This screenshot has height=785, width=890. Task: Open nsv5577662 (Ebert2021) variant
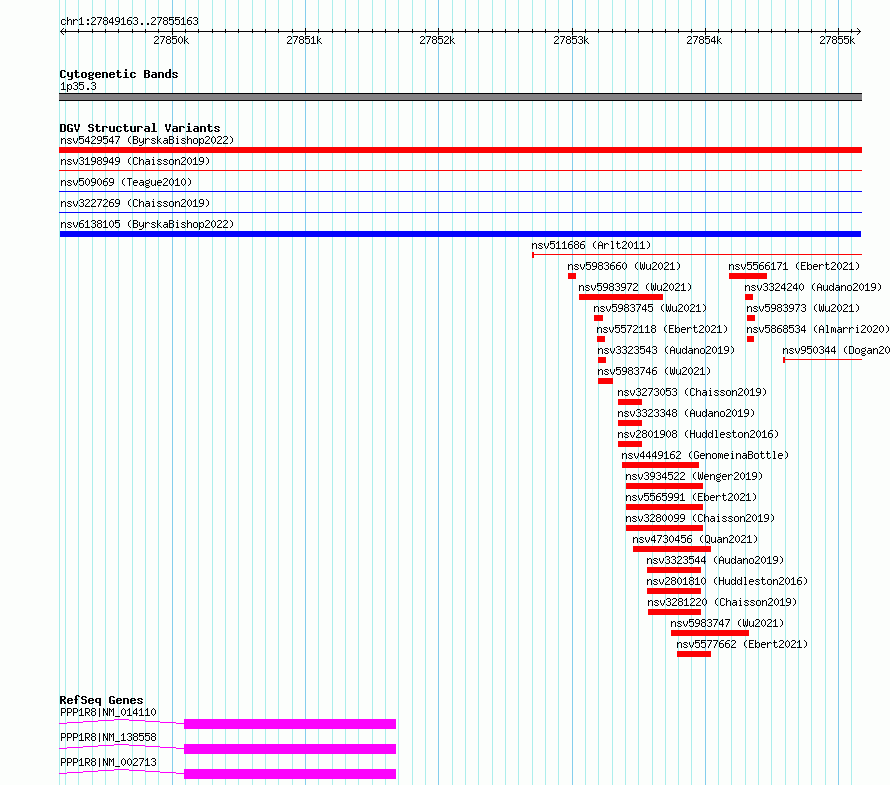(x=742, y=644)
